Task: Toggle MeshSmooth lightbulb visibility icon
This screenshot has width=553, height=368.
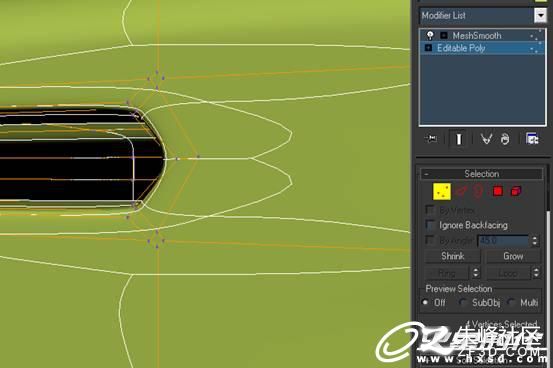Action: click(x=430, y=35)
